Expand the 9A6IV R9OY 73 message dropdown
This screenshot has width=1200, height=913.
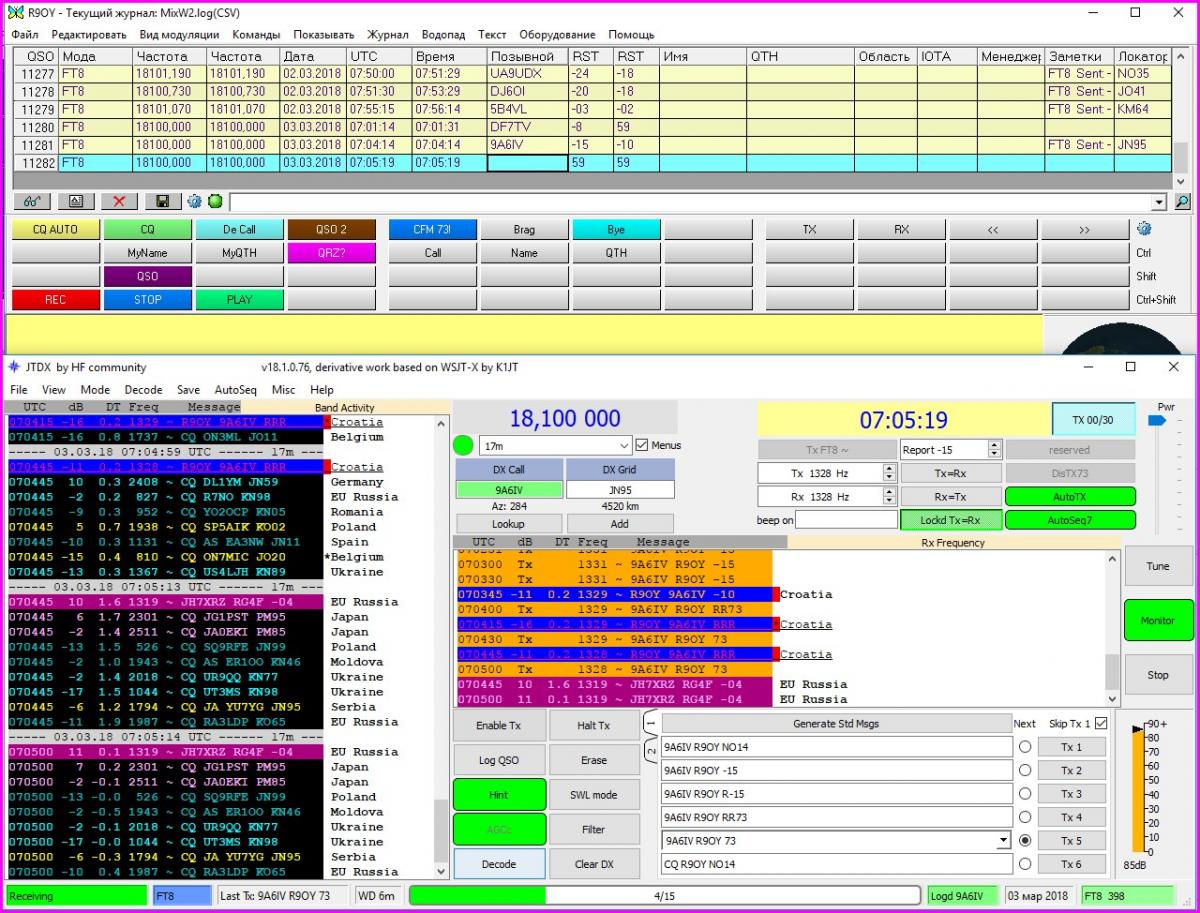[1003, 841]
